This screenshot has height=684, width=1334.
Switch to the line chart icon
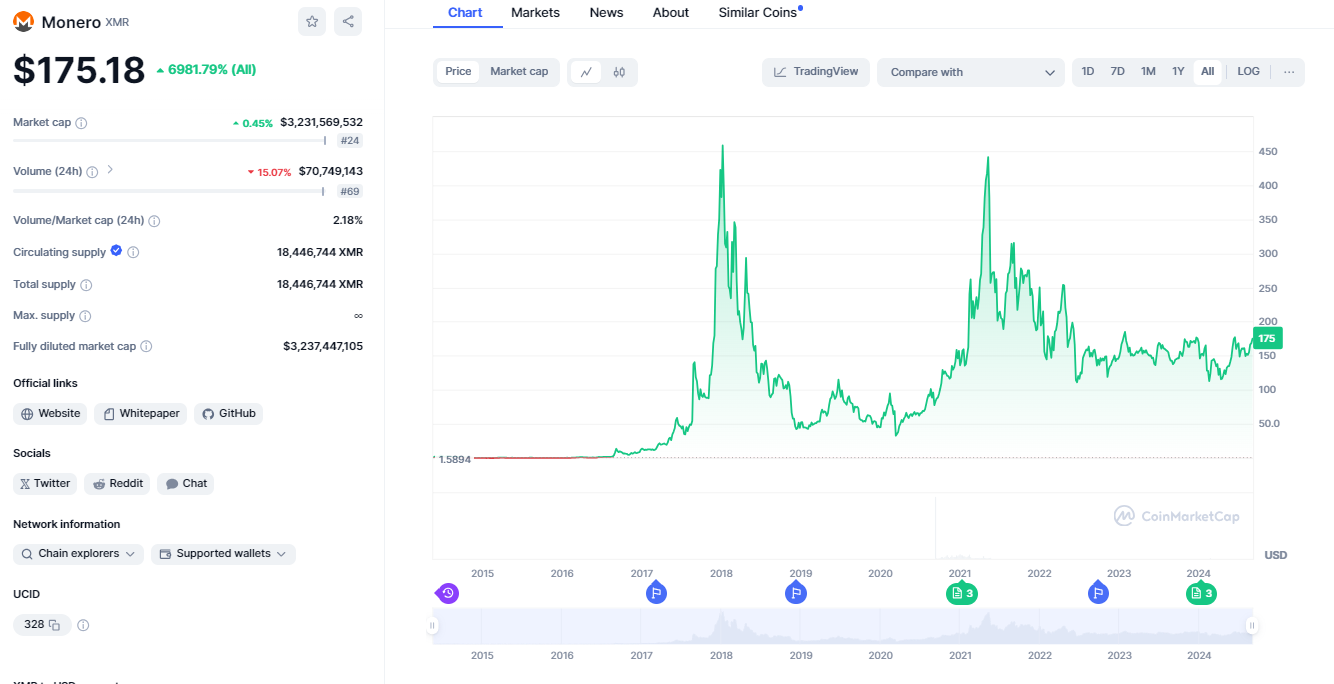tap(586, 72)
